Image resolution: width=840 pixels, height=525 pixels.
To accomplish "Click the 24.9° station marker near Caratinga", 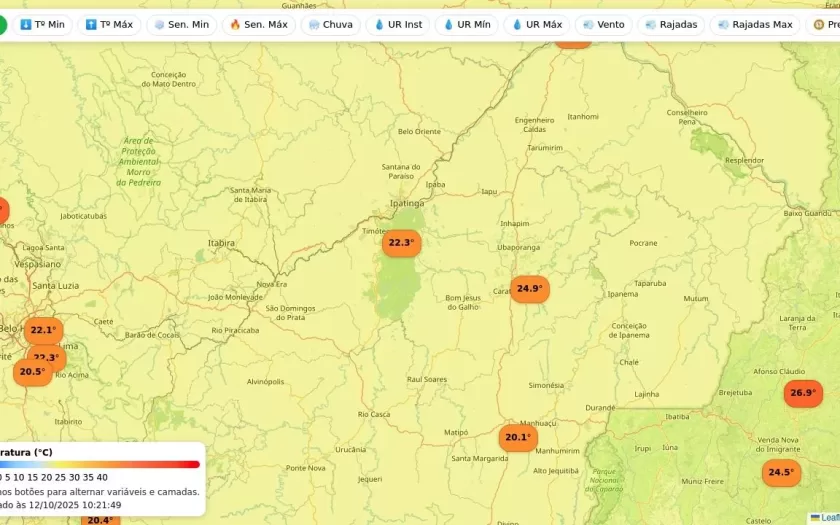I will pos(529,289).
